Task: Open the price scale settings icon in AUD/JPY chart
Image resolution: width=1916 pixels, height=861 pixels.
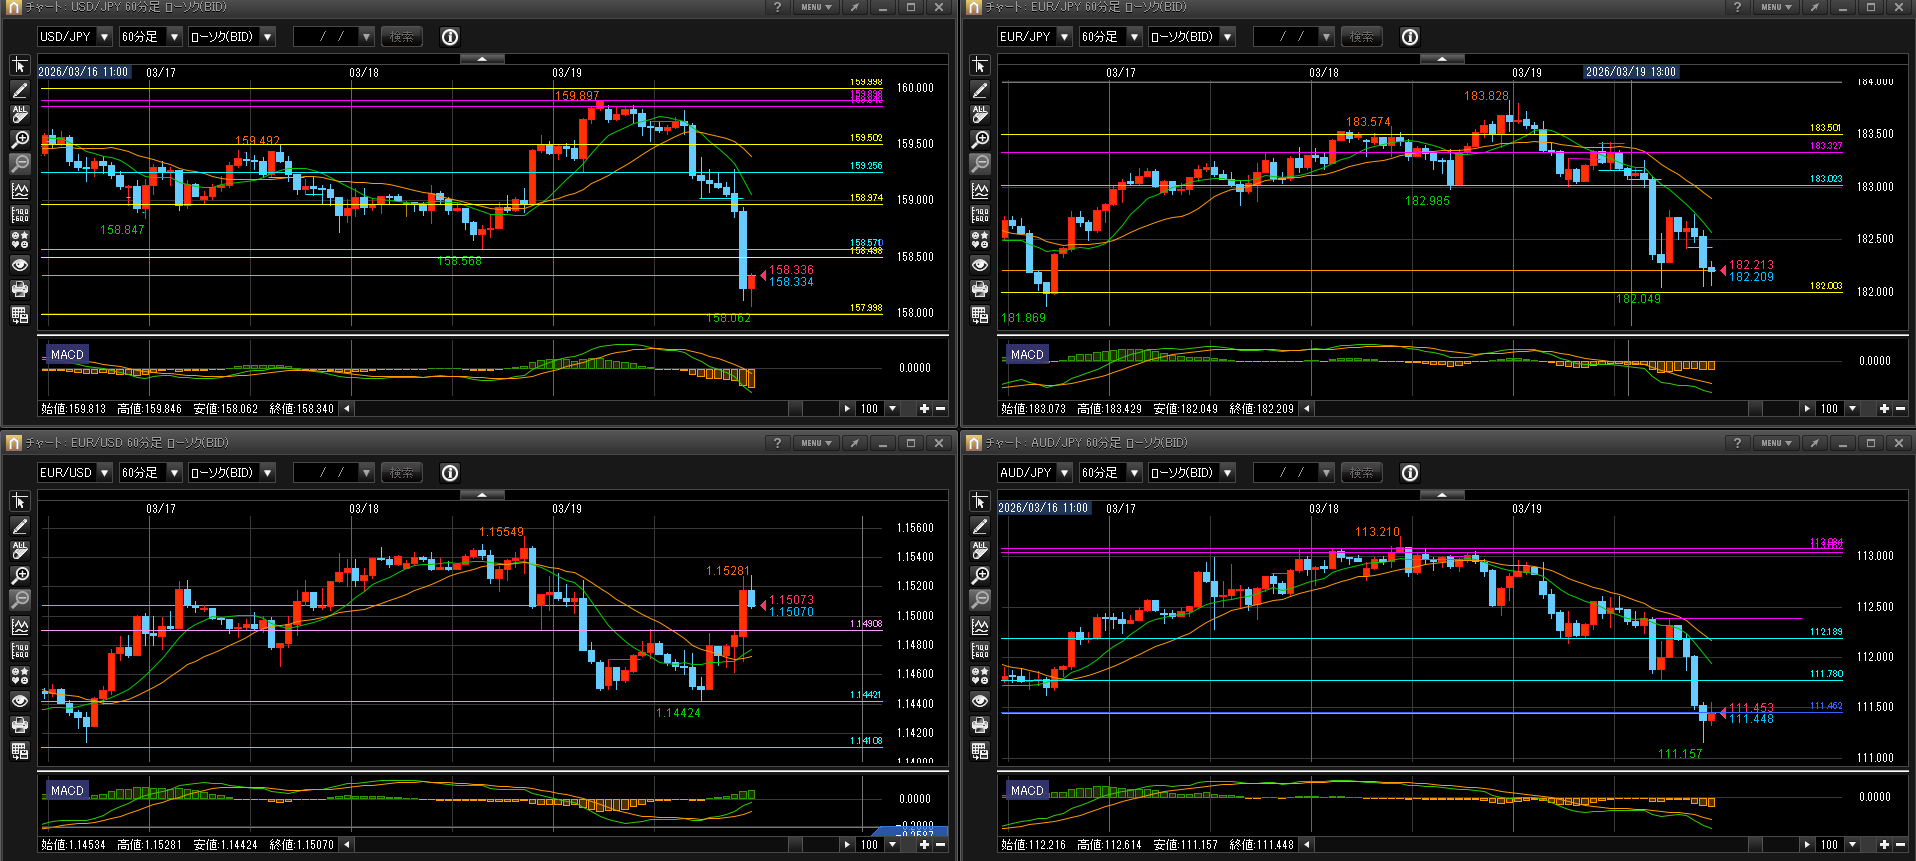Action: [x=980, y=651]
